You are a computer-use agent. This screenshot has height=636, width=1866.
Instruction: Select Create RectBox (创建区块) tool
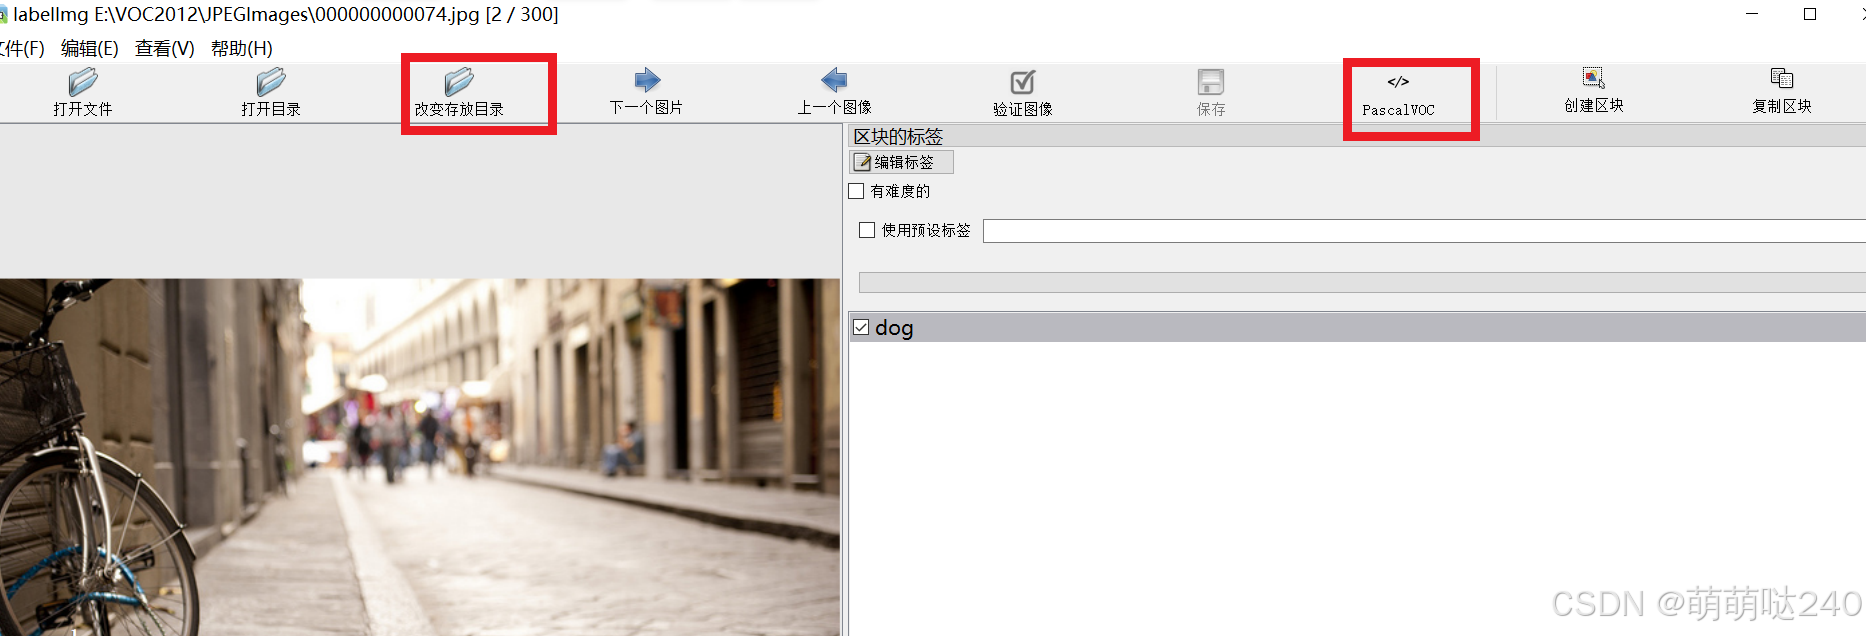click(1593, 79)
